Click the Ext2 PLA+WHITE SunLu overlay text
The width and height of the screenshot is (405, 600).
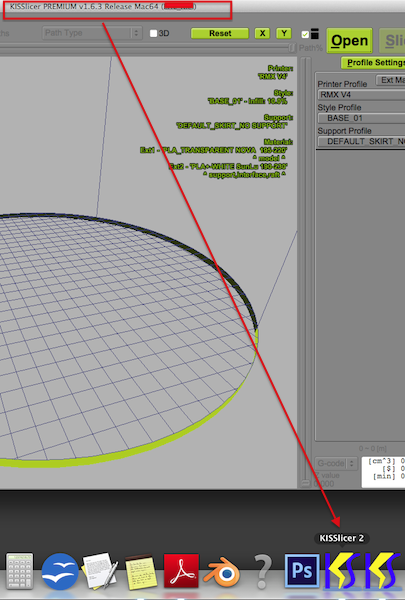(x=228, y=166)
